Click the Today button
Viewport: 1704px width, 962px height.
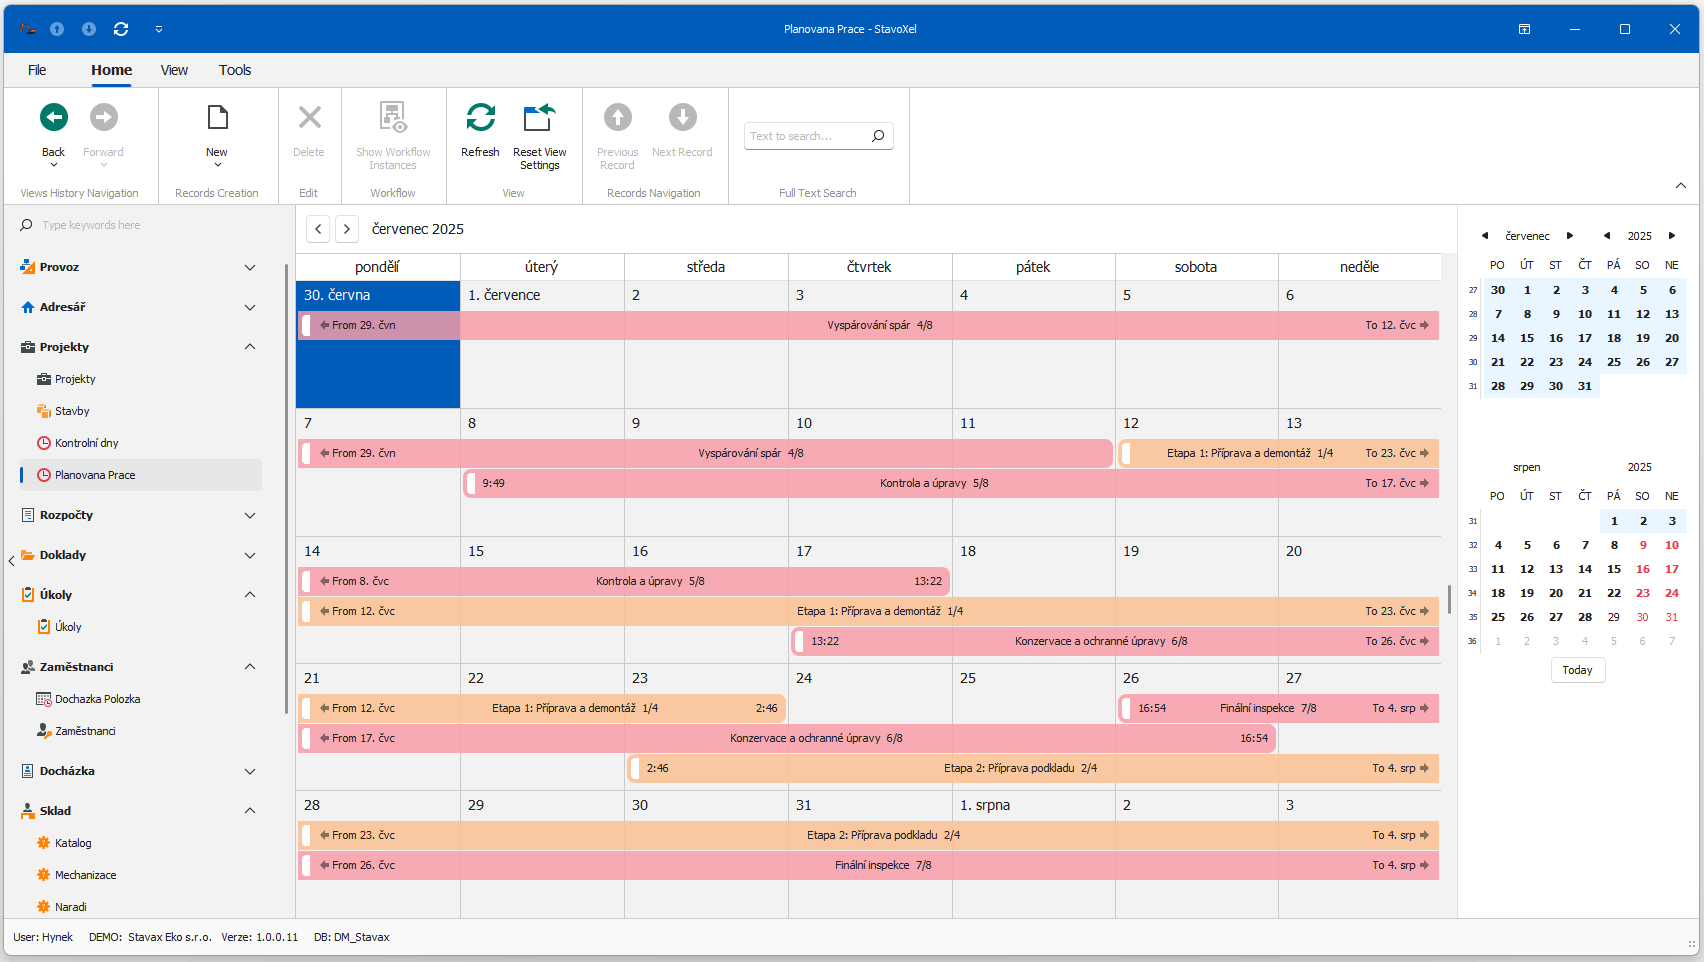click(1577, 670)
